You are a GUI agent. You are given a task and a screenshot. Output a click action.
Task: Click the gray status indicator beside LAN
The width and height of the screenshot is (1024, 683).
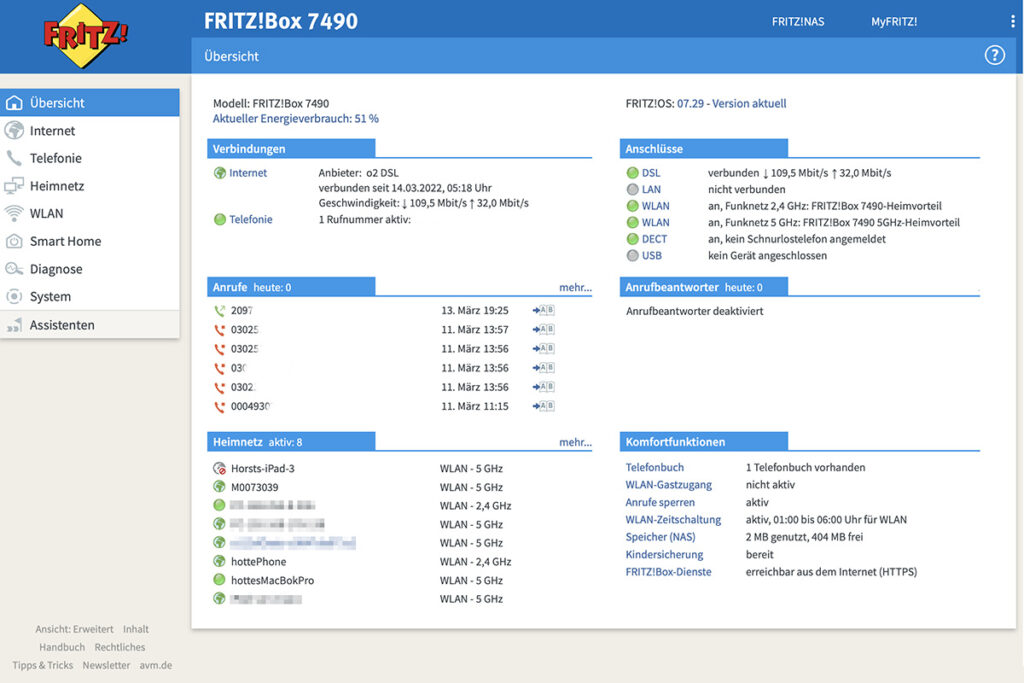point(632,189)
